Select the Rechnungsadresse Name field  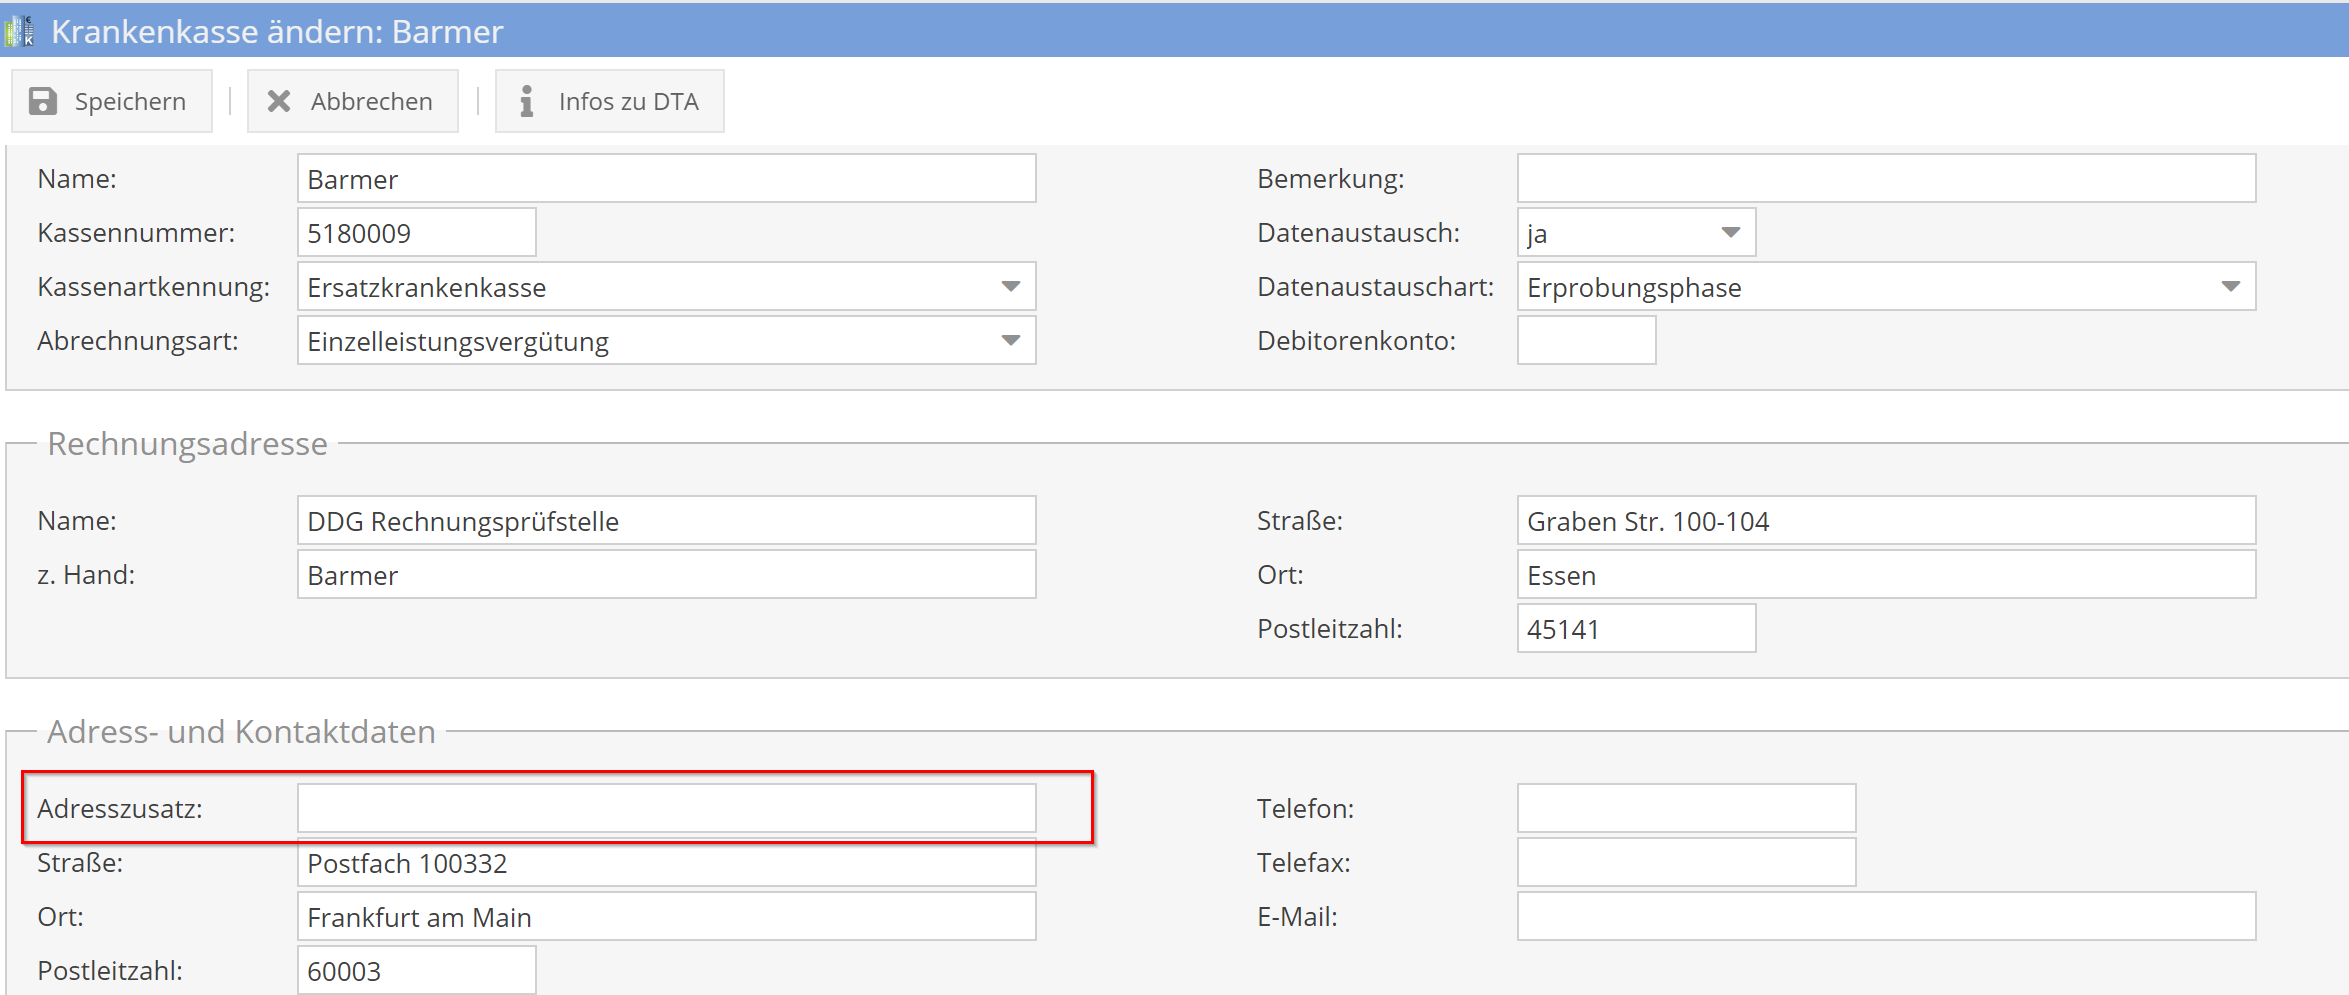666,521
